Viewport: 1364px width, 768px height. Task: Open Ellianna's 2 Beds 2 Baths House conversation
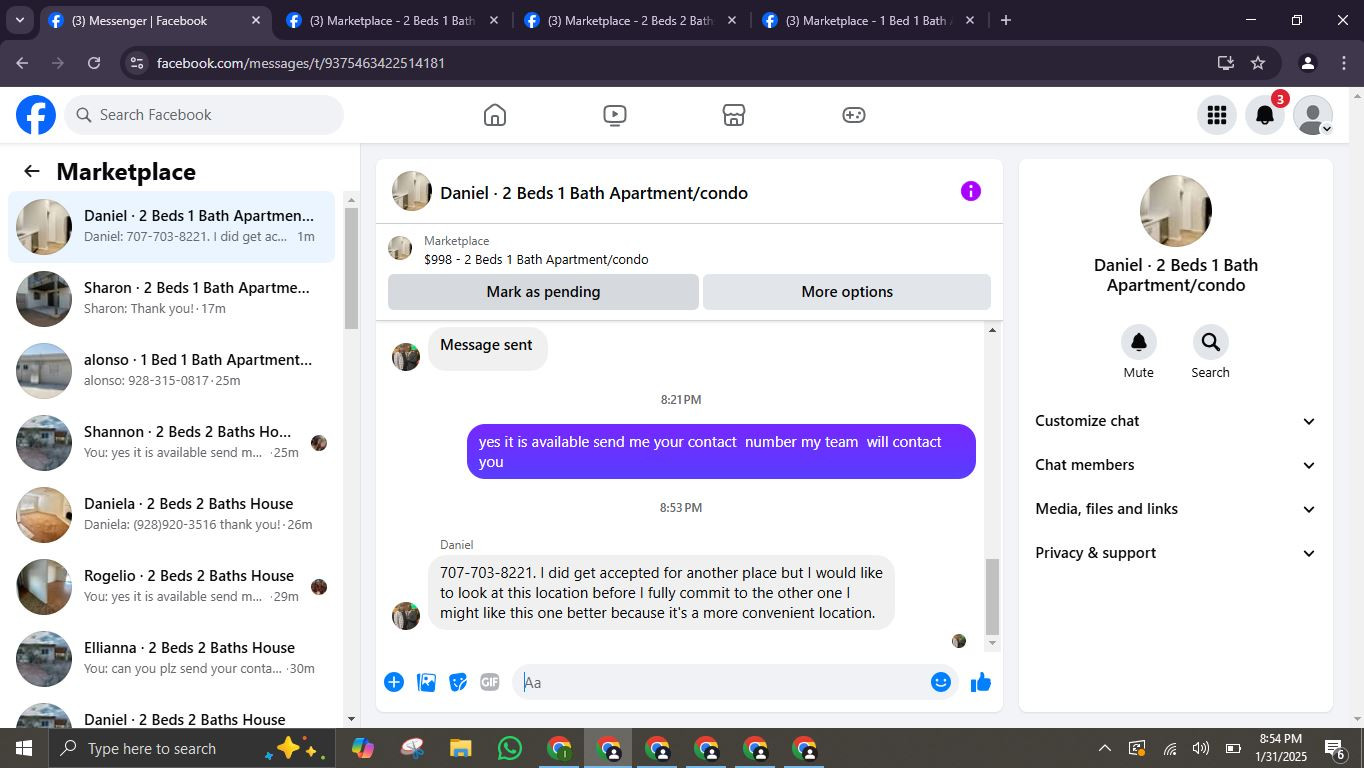[x=172, y=659]
